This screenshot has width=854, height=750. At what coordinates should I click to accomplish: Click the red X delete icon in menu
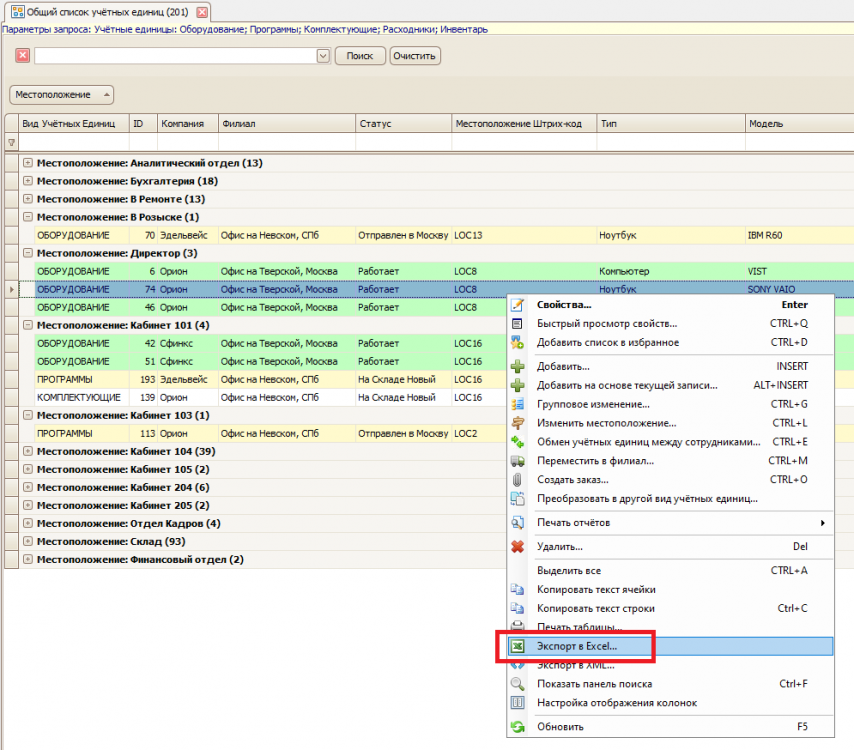click(x=517, y=547)
